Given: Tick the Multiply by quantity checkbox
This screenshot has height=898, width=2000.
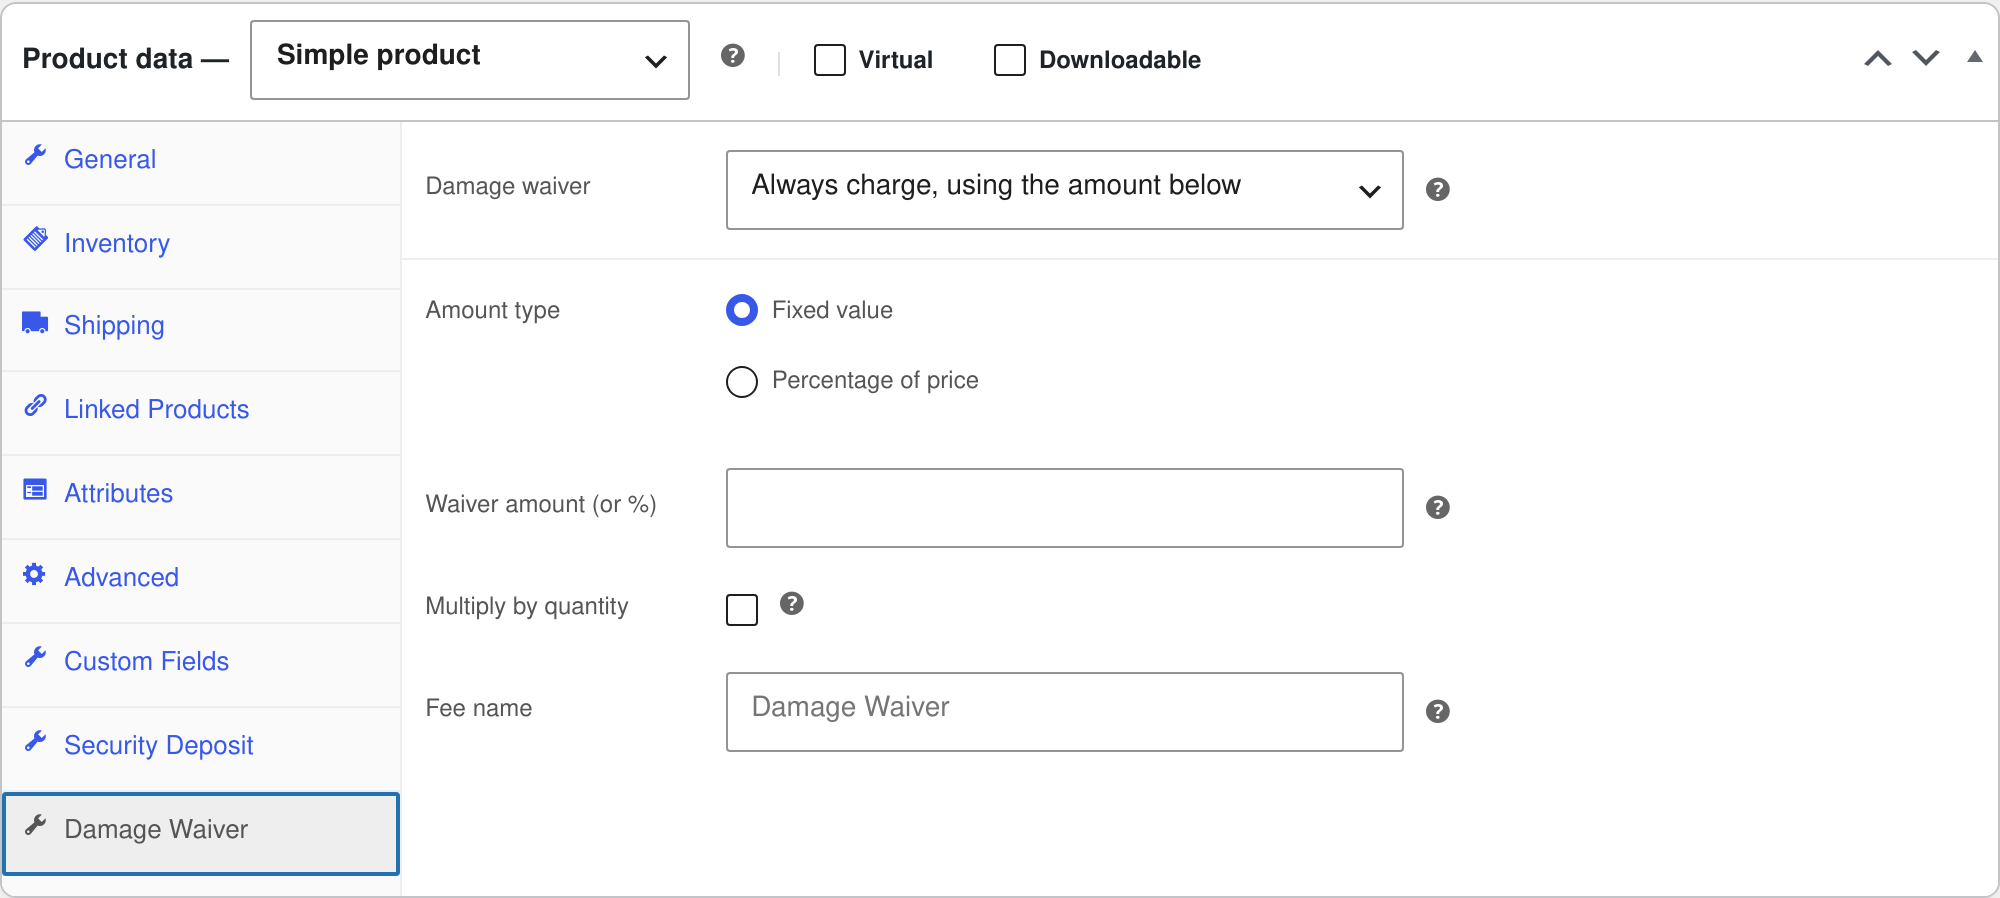Looking at the screenshot, I should [742, 609].
